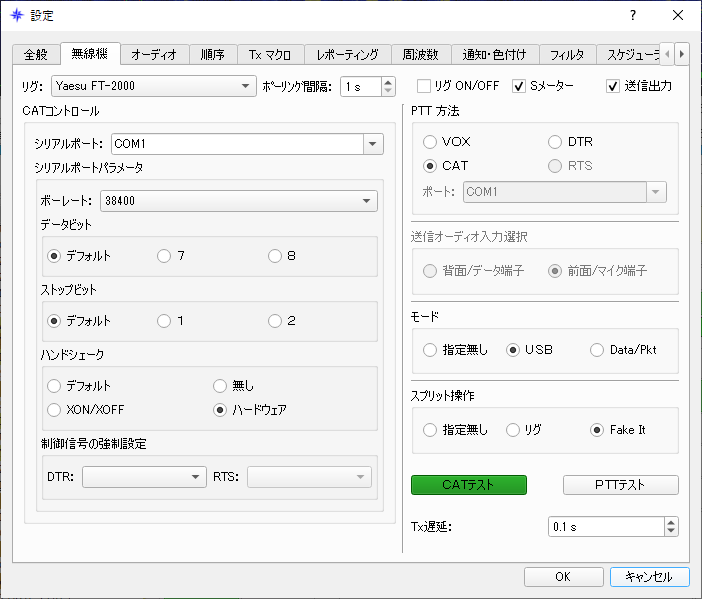Set handshake to XON/XOFF
This screenshot has height=599, width=702.
[54, 410]
